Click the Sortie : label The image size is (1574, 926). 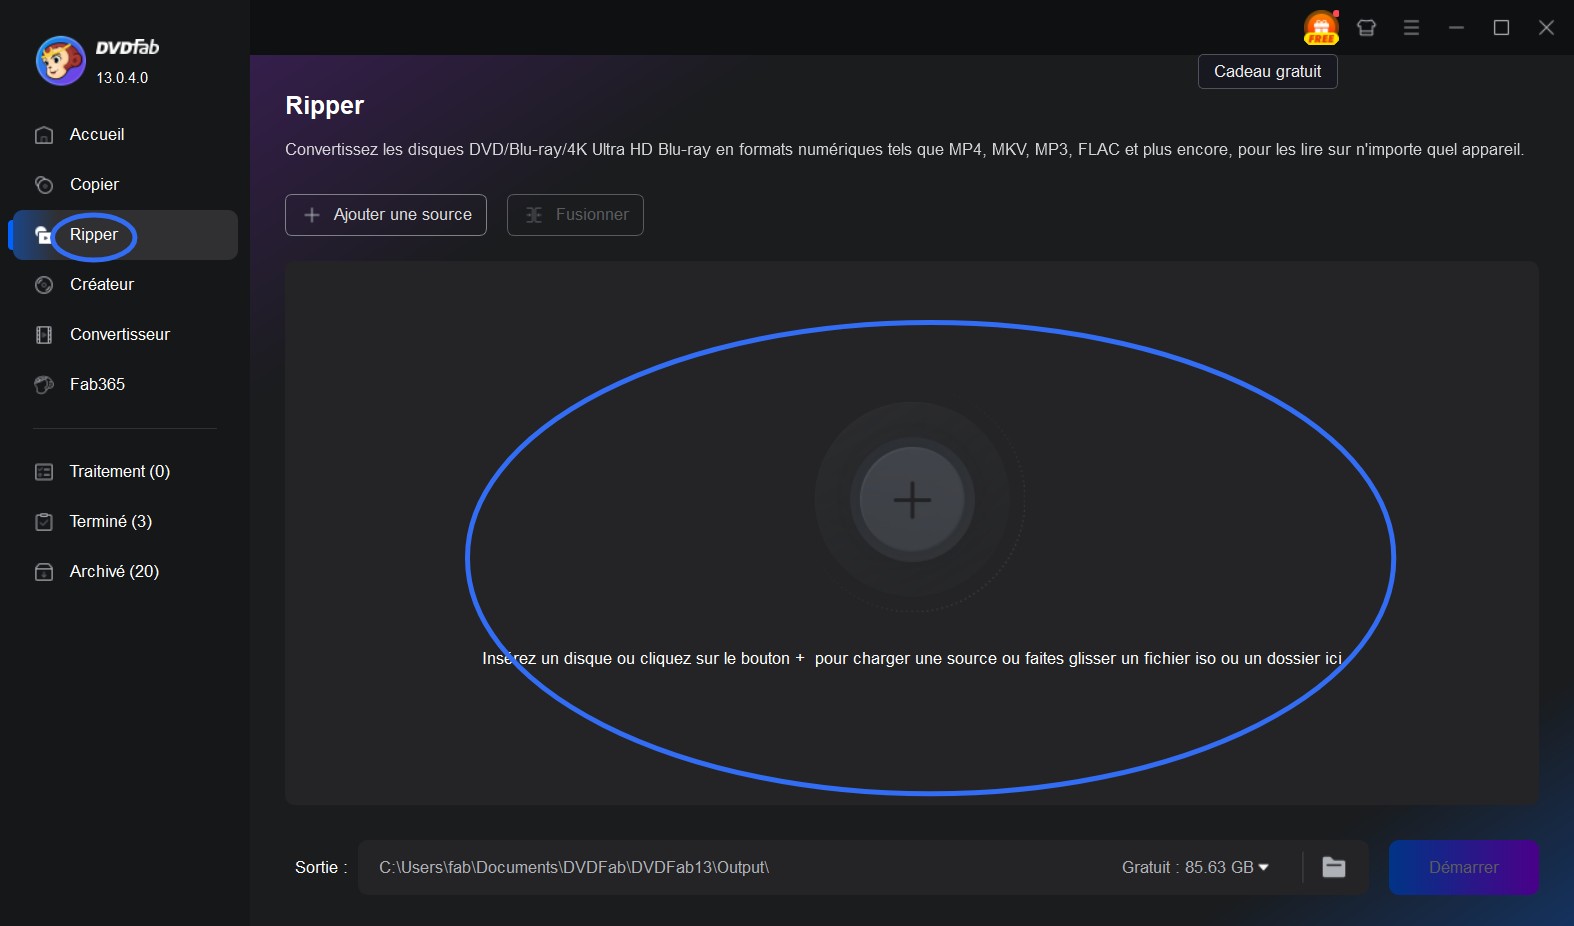321,868
